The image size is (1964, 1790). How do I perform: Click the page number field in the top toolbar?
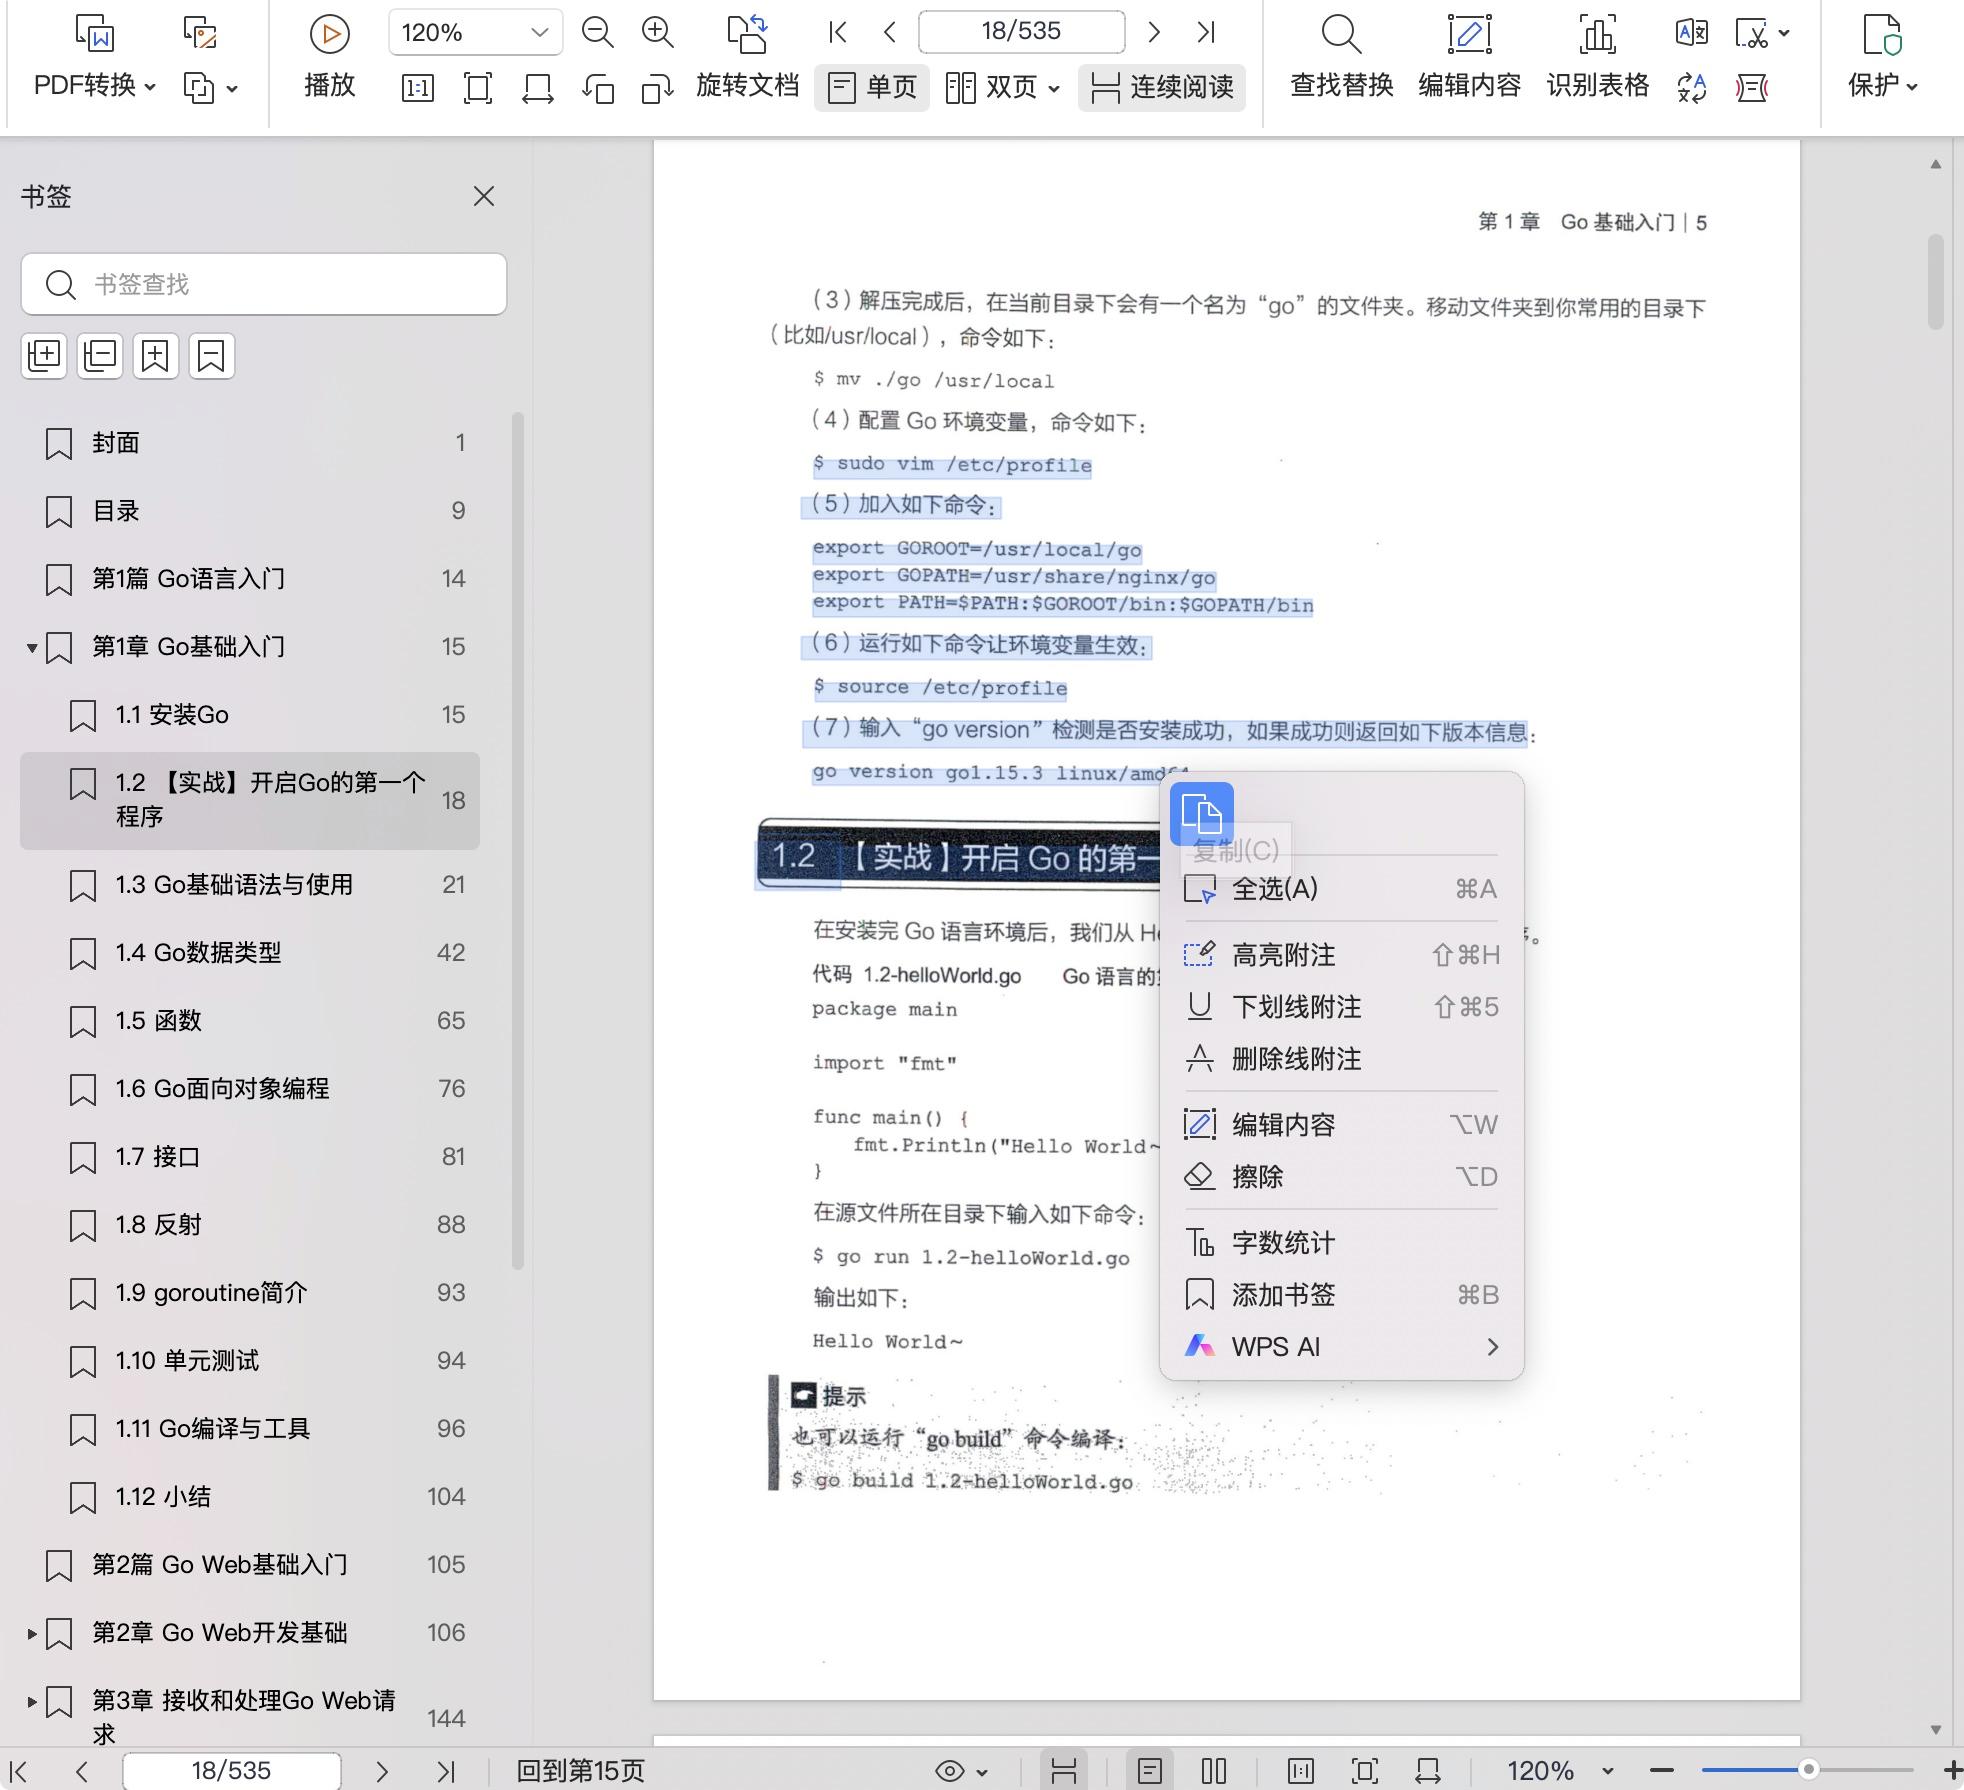pos(1021,32)
